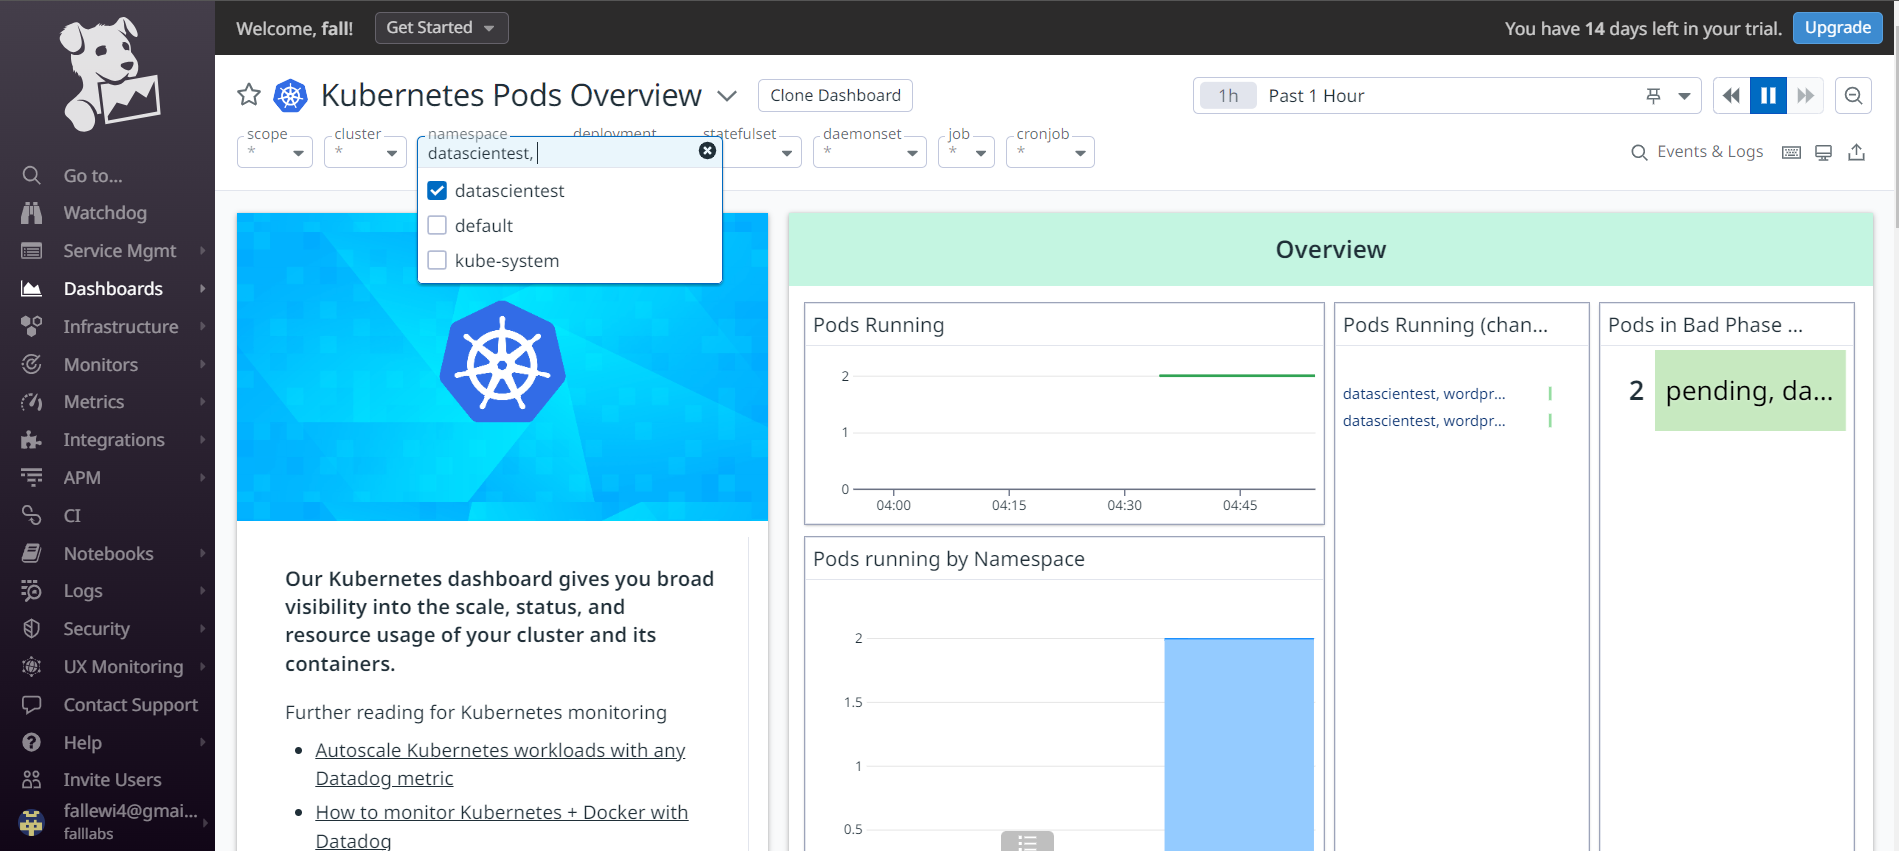
Task: Open the keyboard shortcuts icon
Action: pos(1791,152)
